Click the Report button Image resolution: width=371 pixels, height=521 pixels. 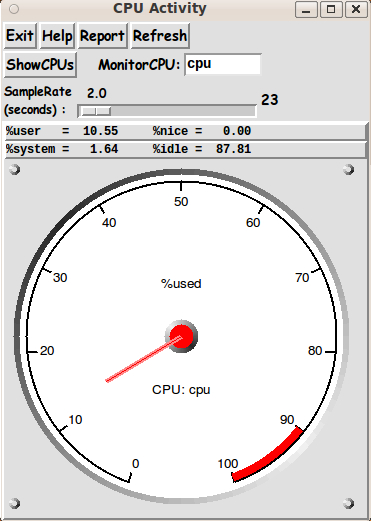point(102,36)
